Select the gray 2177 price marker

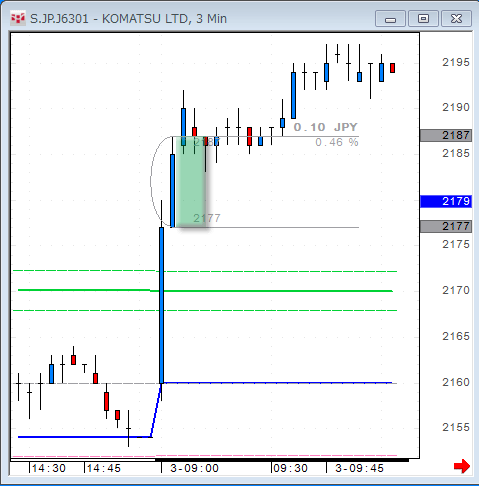pyautogui.click(x=446, y=226)
